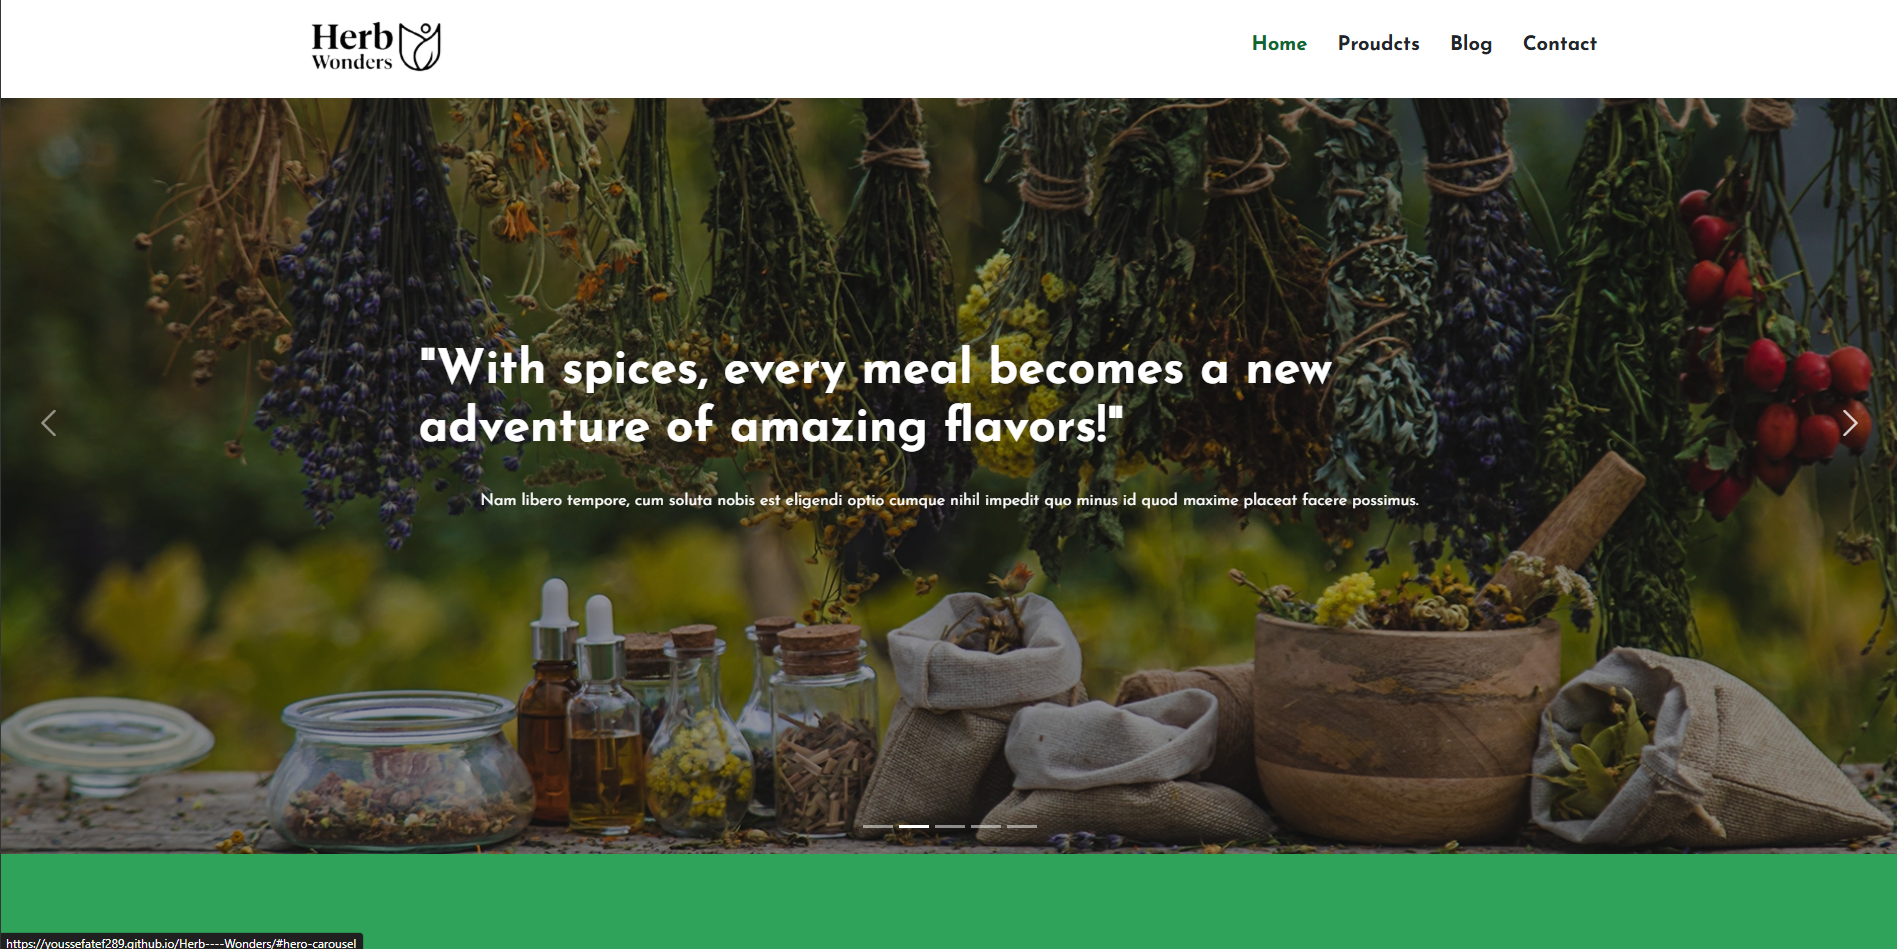Jump to the fourth carousel indicator

pos(986,826)
